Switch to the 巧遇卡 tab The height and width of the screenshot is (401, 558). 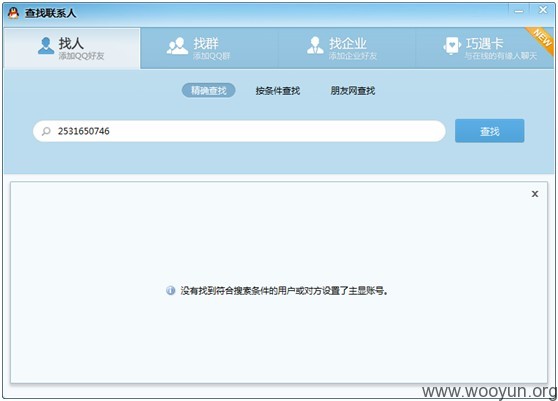[x=484, y=48]
